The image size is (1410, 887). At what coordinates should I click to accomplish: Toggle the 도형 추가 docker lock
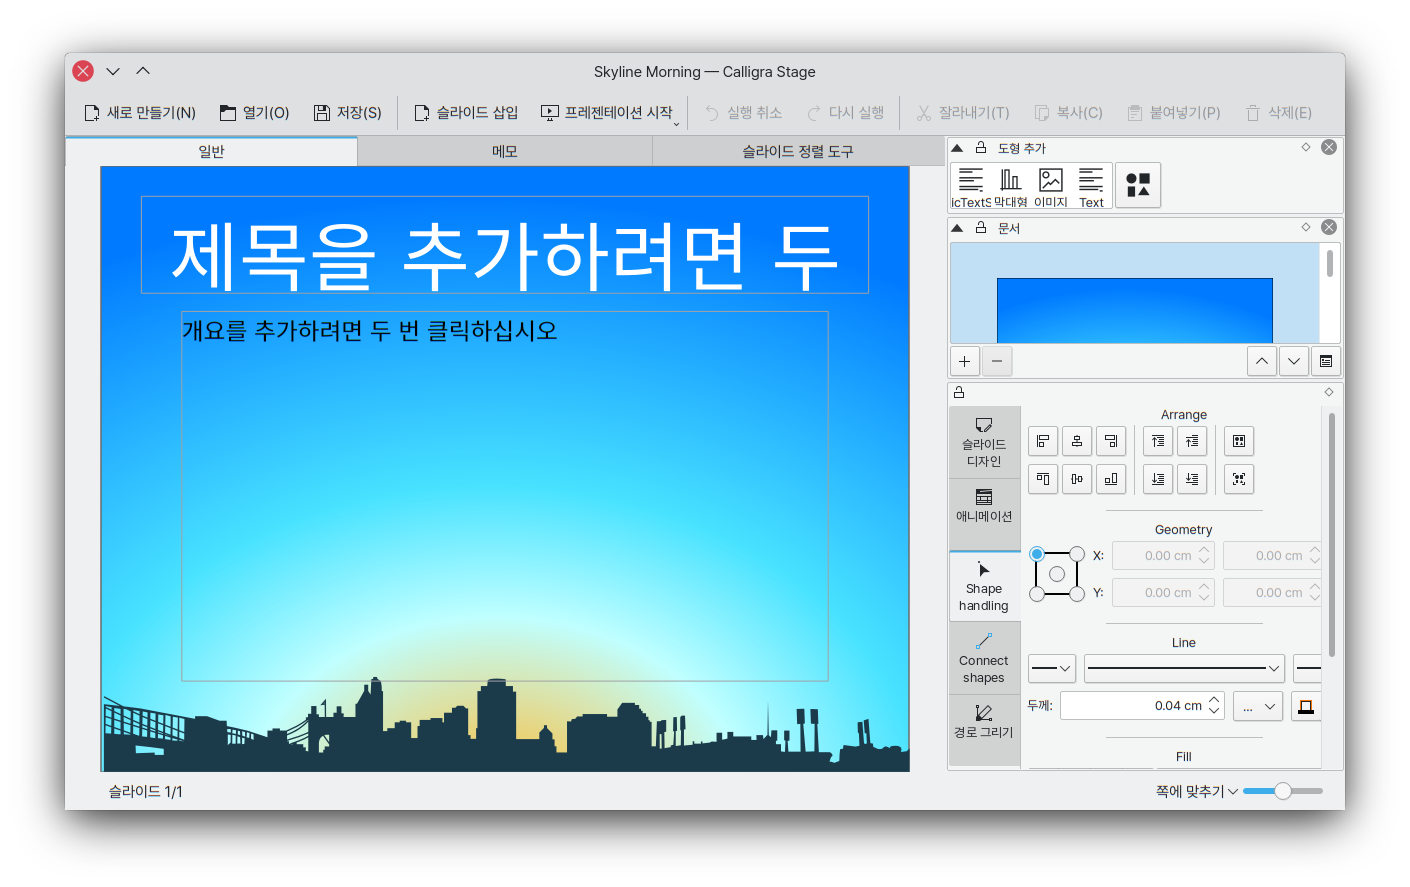981,147
